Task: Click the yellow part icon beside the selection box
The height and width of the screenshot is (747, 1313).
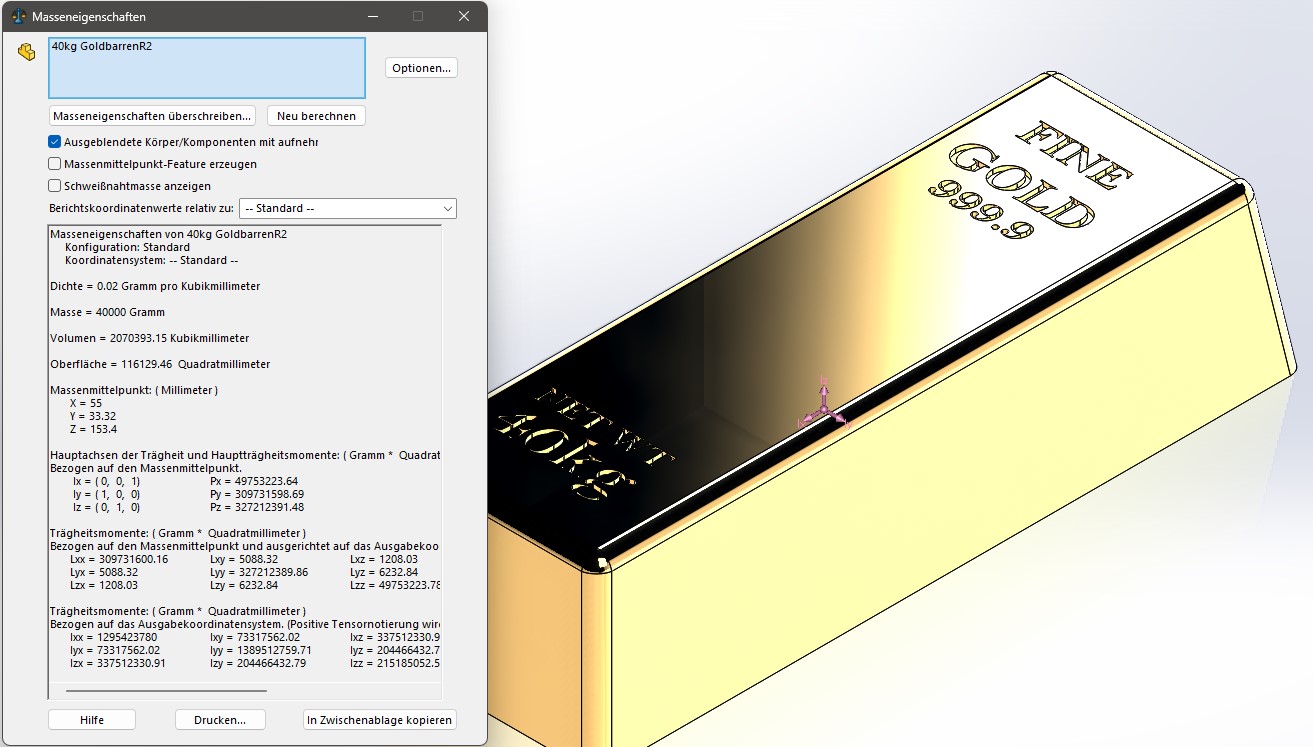Action: tap(27, 52)
